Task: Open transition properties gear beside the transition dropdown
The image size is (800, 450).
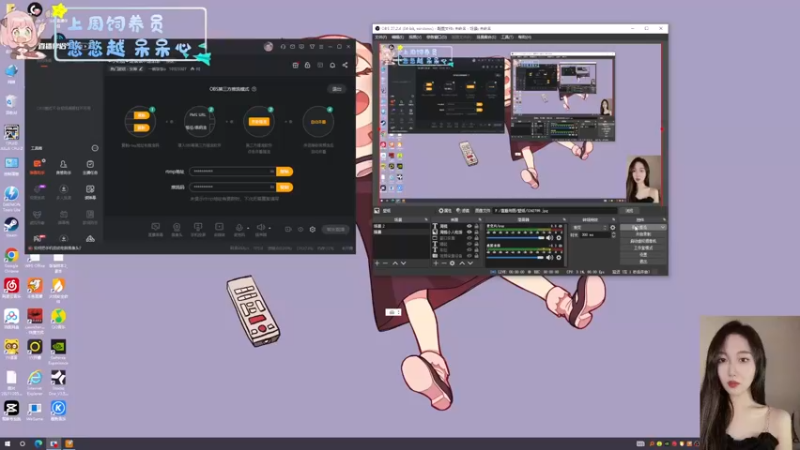Action: pyautogui.click(x=613, y=228)
